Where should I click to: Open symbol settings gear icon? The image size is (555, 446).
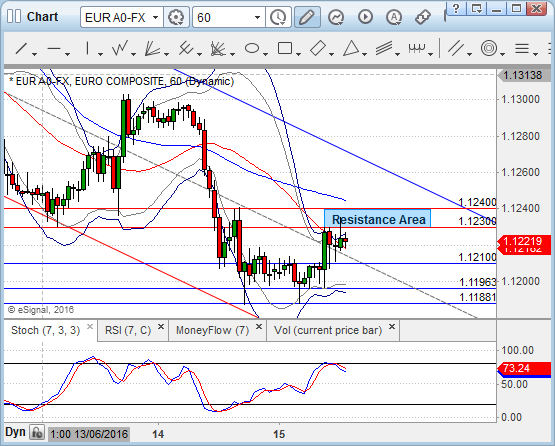point(176,17)
